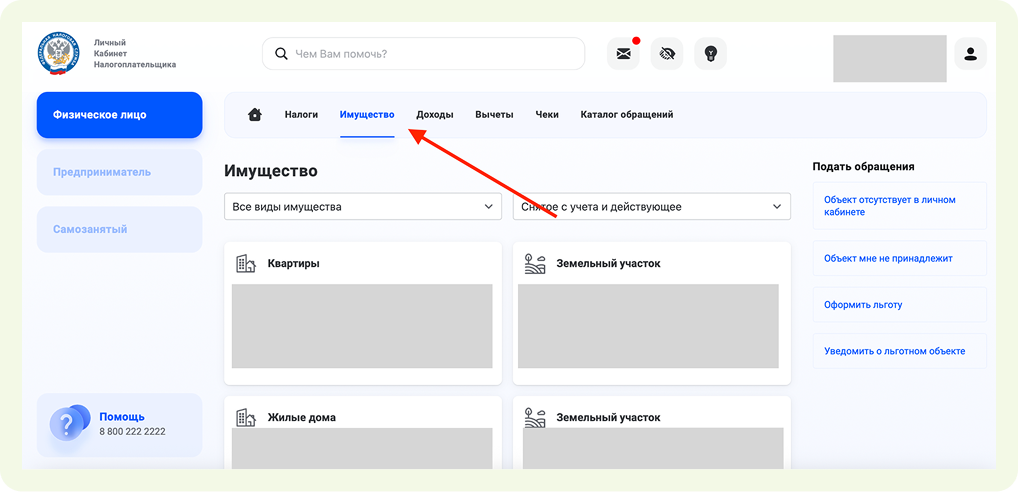Open the messages envelope icon
Viewport: 1018px width, 492px height.
pos(623,54)
